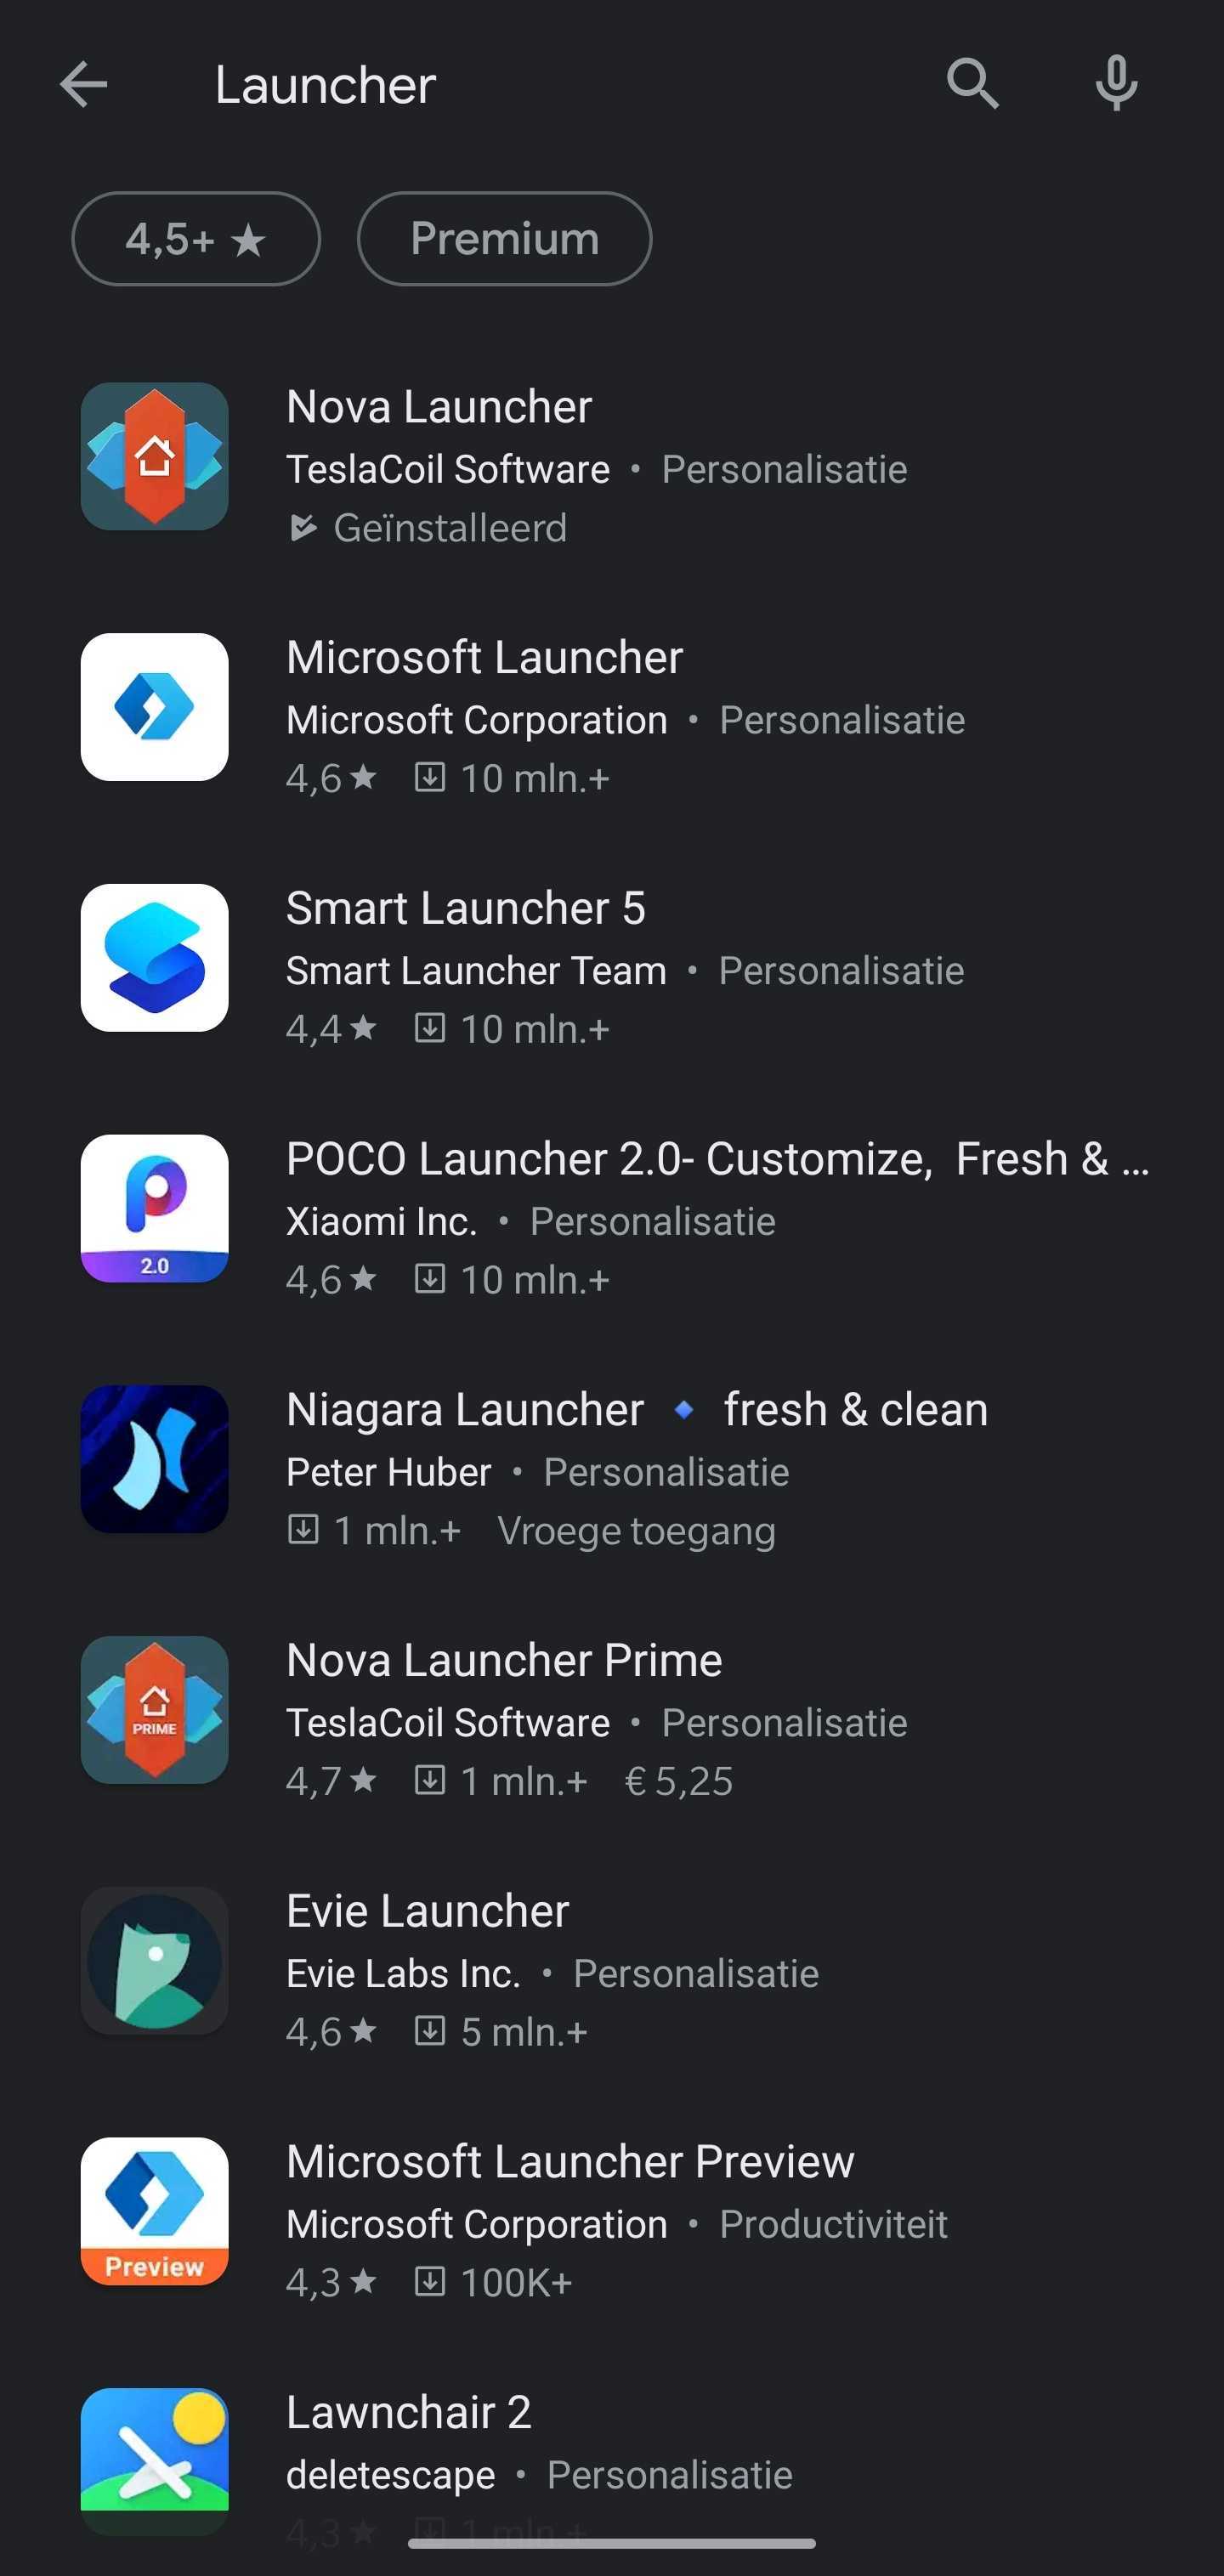Tap the bottom navigation gesture handle
The width and height of the screenshot is (1224, 2576).
tap(612, 2543)
